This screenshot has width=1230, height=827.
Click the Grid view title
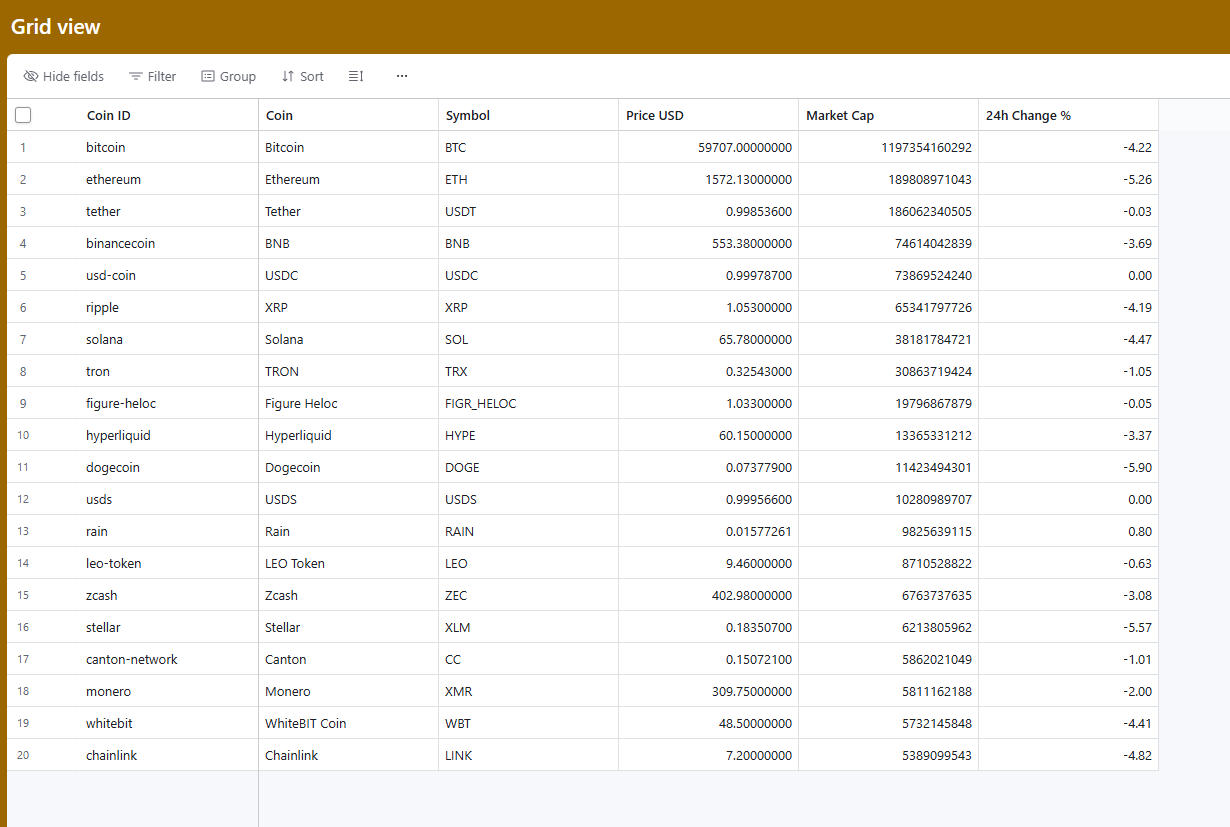click(x=56, y=27)
